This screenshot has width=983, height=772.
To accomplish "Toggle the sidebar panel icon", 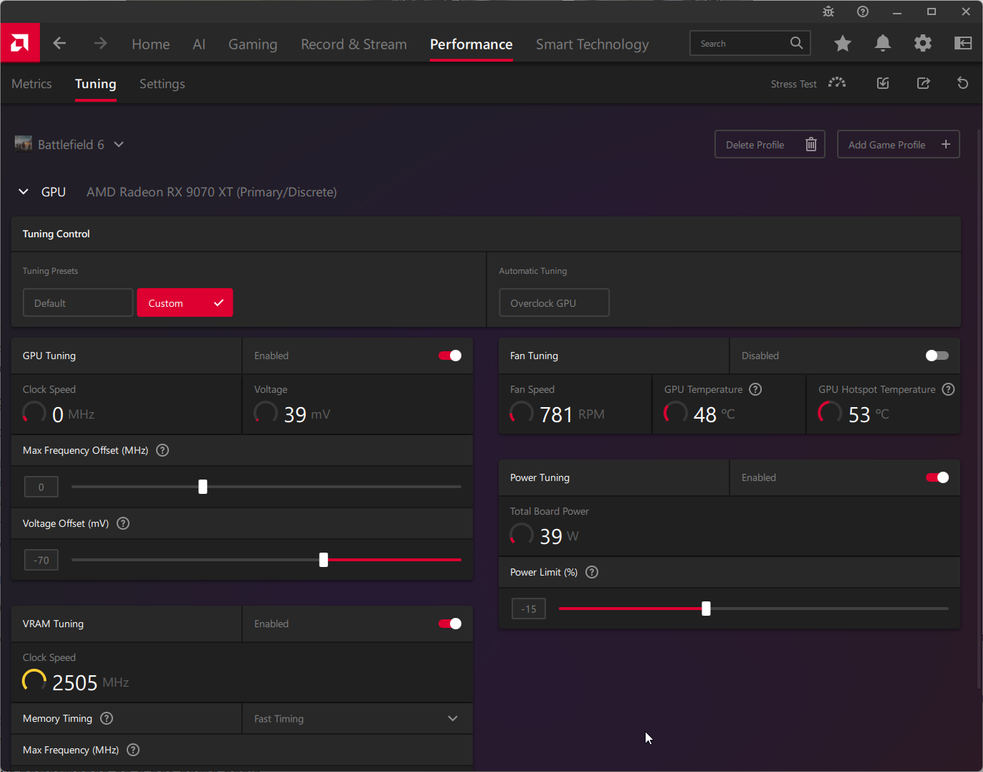I will coord(963,43).
